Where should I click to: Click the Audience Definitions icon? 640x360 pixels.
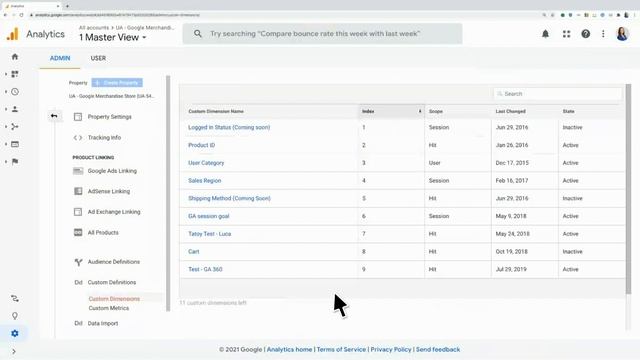(x=78, y=262)
